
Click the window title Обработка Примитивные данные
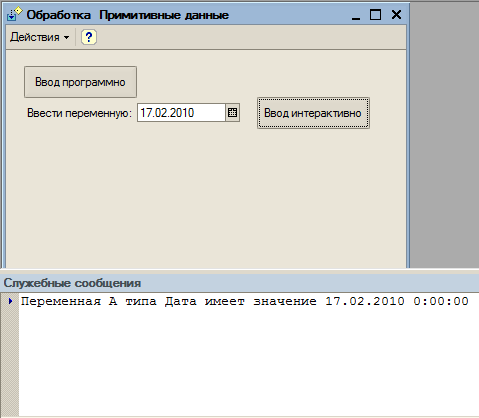(128, 15)
